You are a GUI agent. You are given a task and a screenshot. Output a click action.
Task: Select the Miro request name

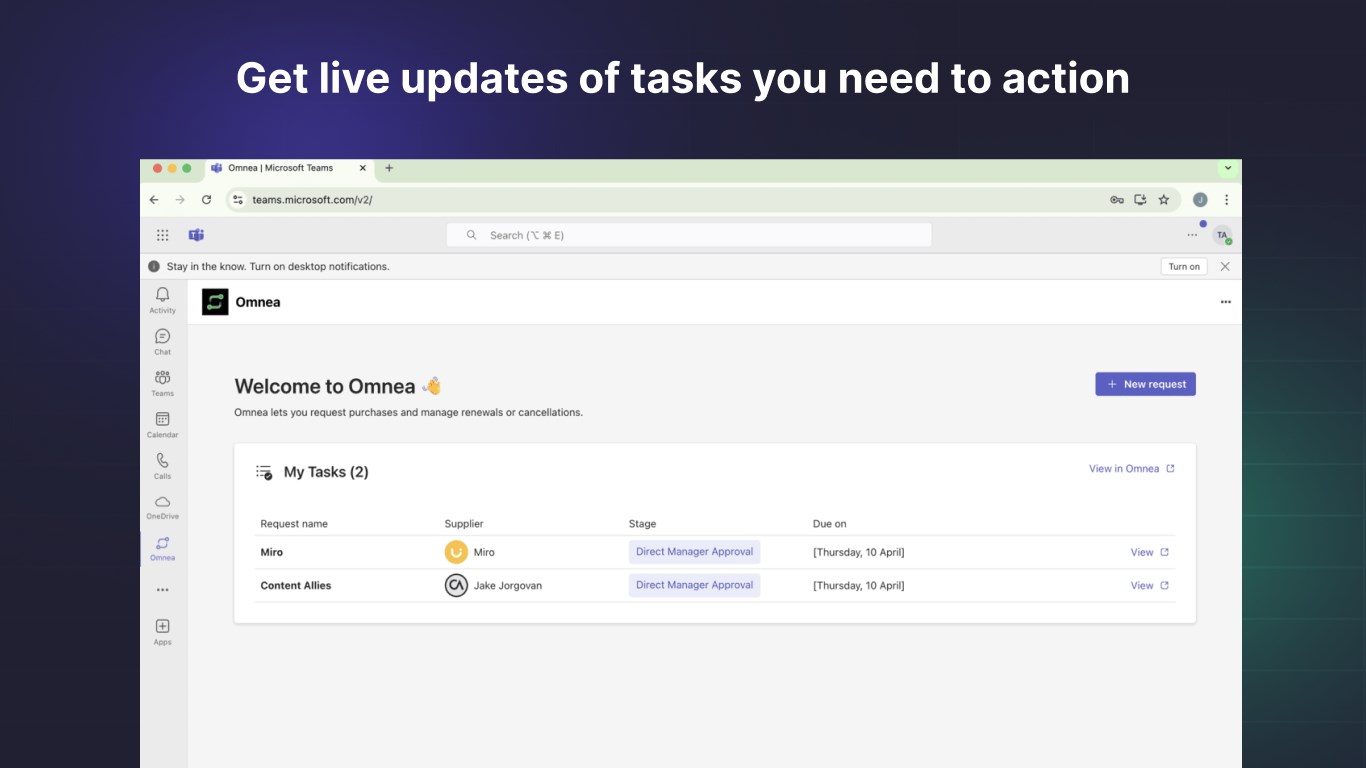pyautogui.click(x=272, y=552)
